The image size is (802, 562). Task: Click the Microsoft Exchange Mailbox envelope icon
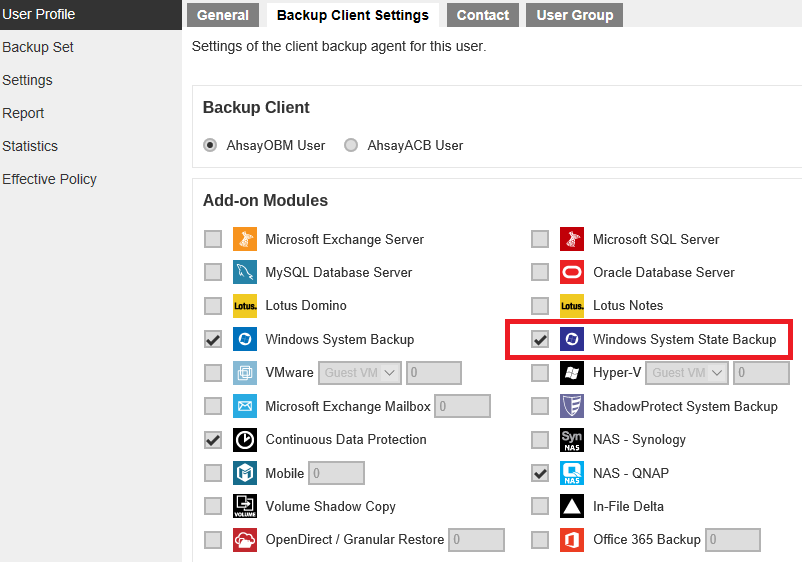click(x=244, y=406)
